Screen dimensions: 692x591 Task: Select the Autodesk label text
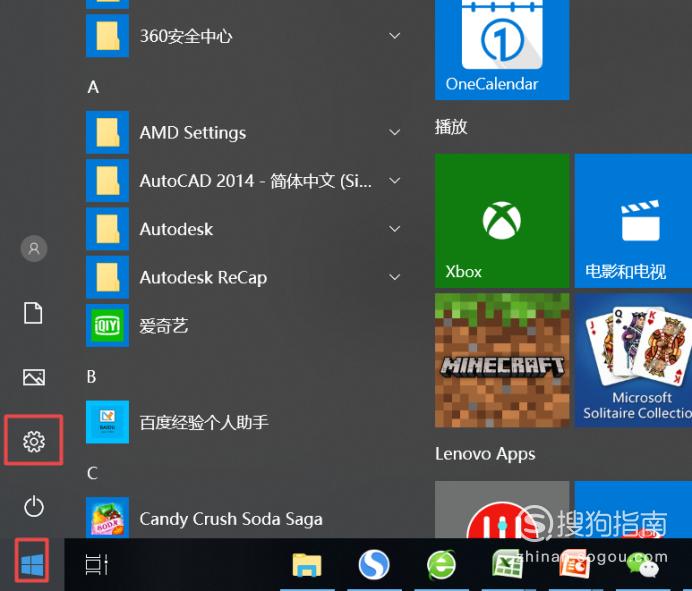tap(176, 229)
